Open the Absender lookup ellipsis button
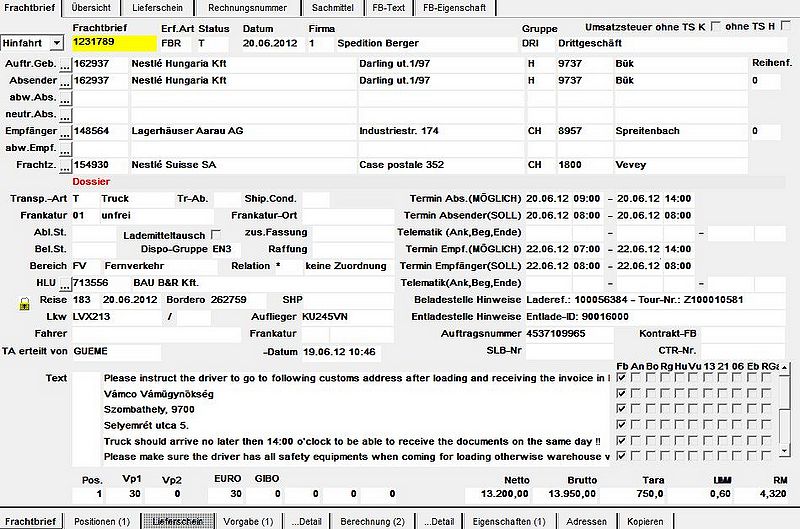This screenshot has width=800, height=529. coord(65,82)
